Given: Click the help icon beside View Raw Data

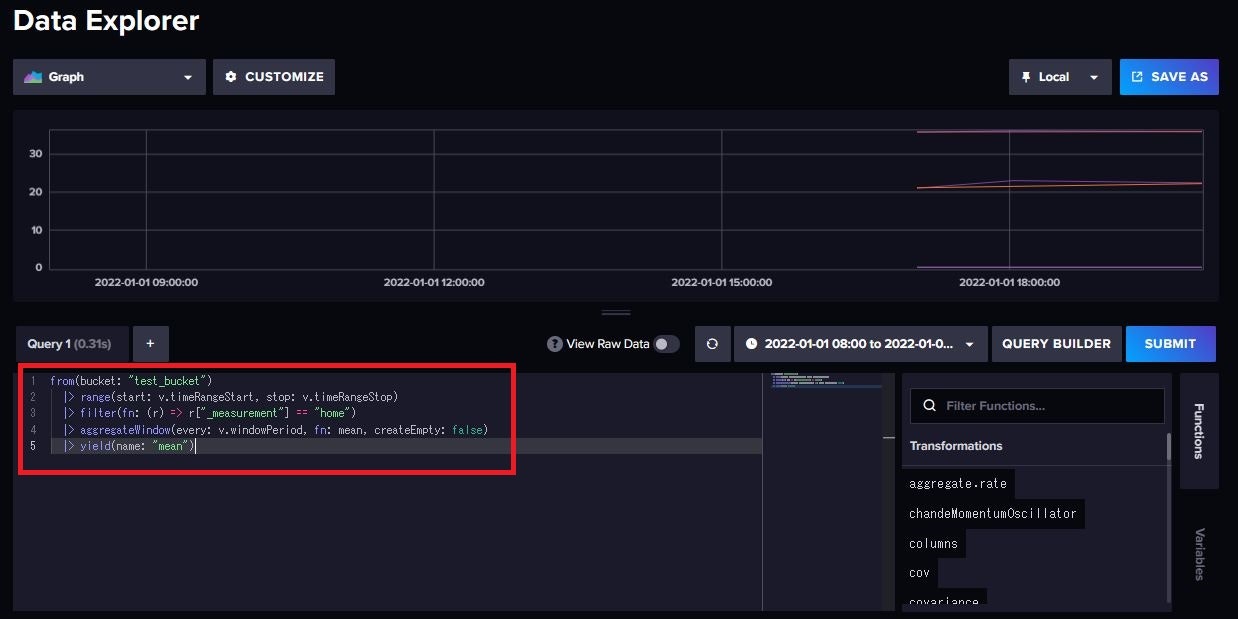Looking at the screenshot, I should [554, 343].
